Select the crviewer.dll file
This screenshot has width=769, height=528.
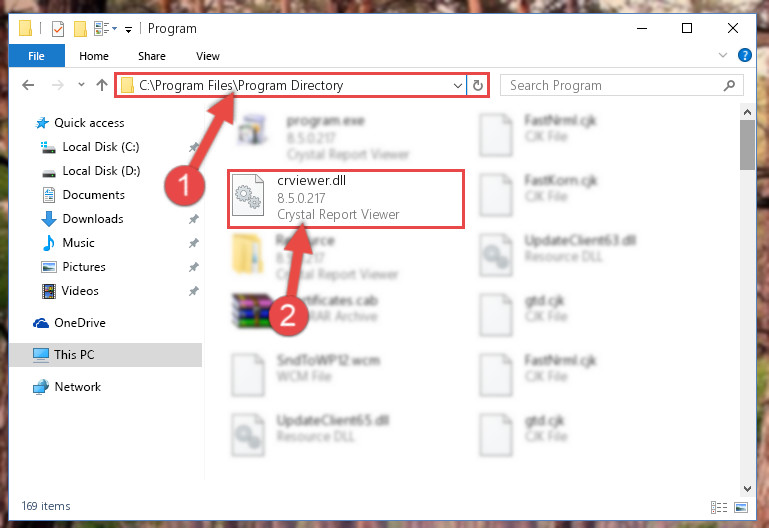346,199
